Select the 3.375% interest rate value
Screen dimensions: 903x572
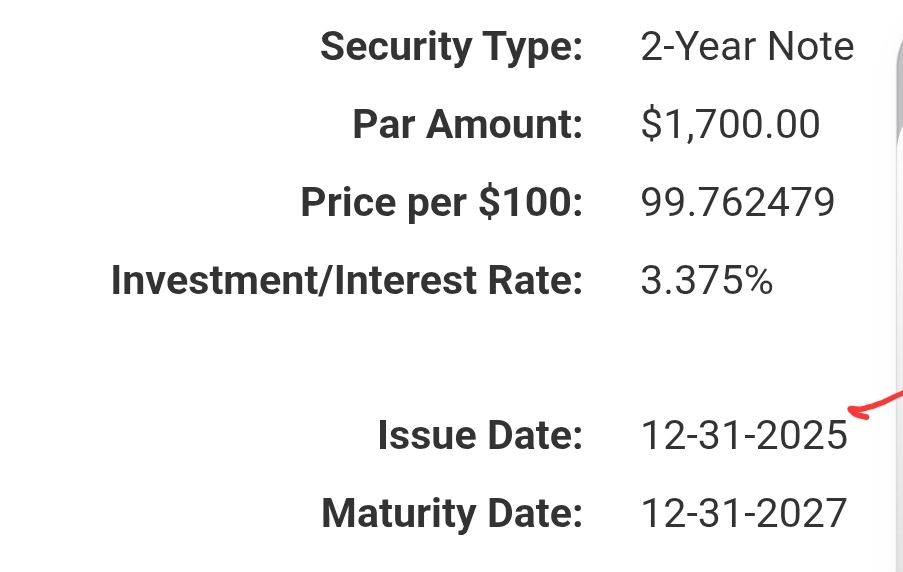[707, 281]
